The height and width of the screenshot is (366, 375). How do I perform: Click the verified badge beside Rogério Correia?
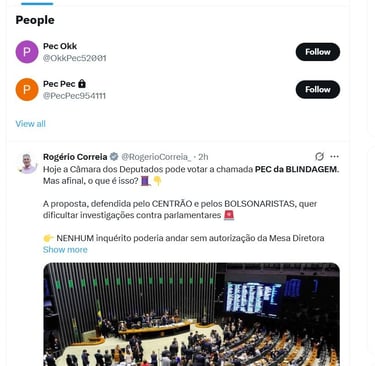(114, 156)
